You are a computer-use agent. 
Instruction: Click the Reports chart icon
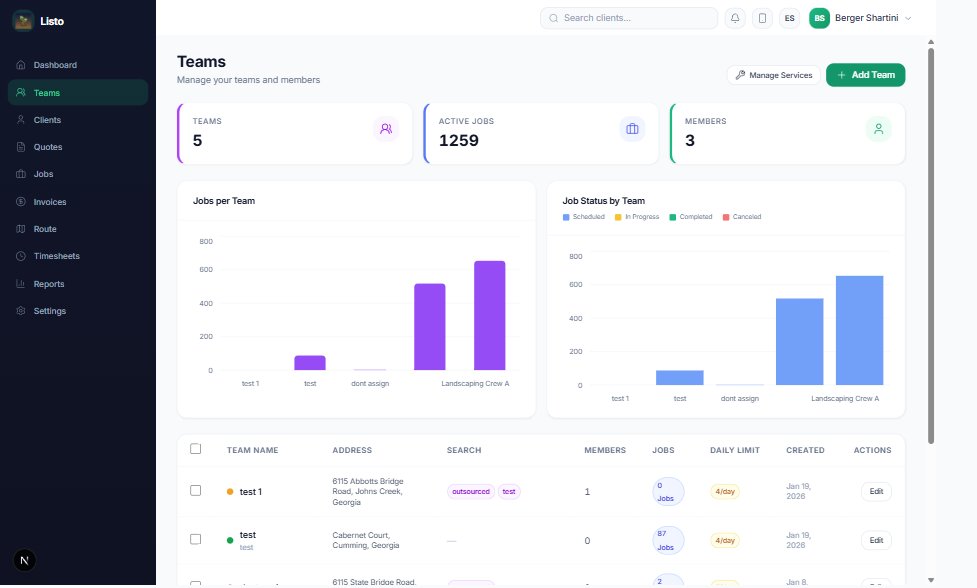point(21,283)
